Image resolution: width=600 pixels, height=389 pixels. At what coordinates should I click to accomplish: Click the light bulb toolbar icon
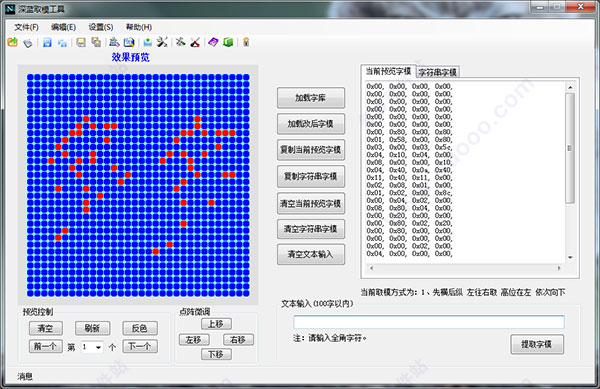(246, 42)
